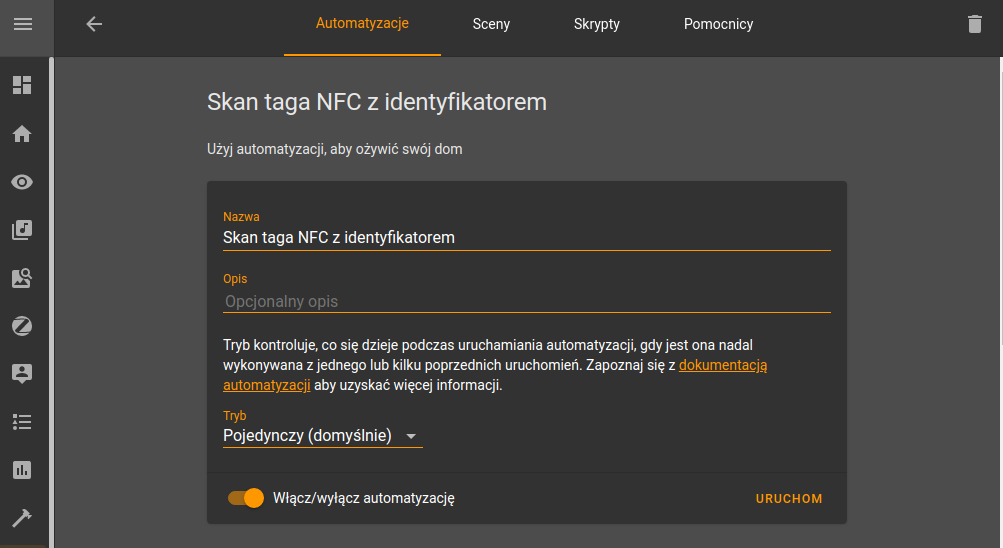Toggle the Włącz/wyłącz automatyzację switch
Screen dimensions: 1003x548
click(x=246, y=498)
